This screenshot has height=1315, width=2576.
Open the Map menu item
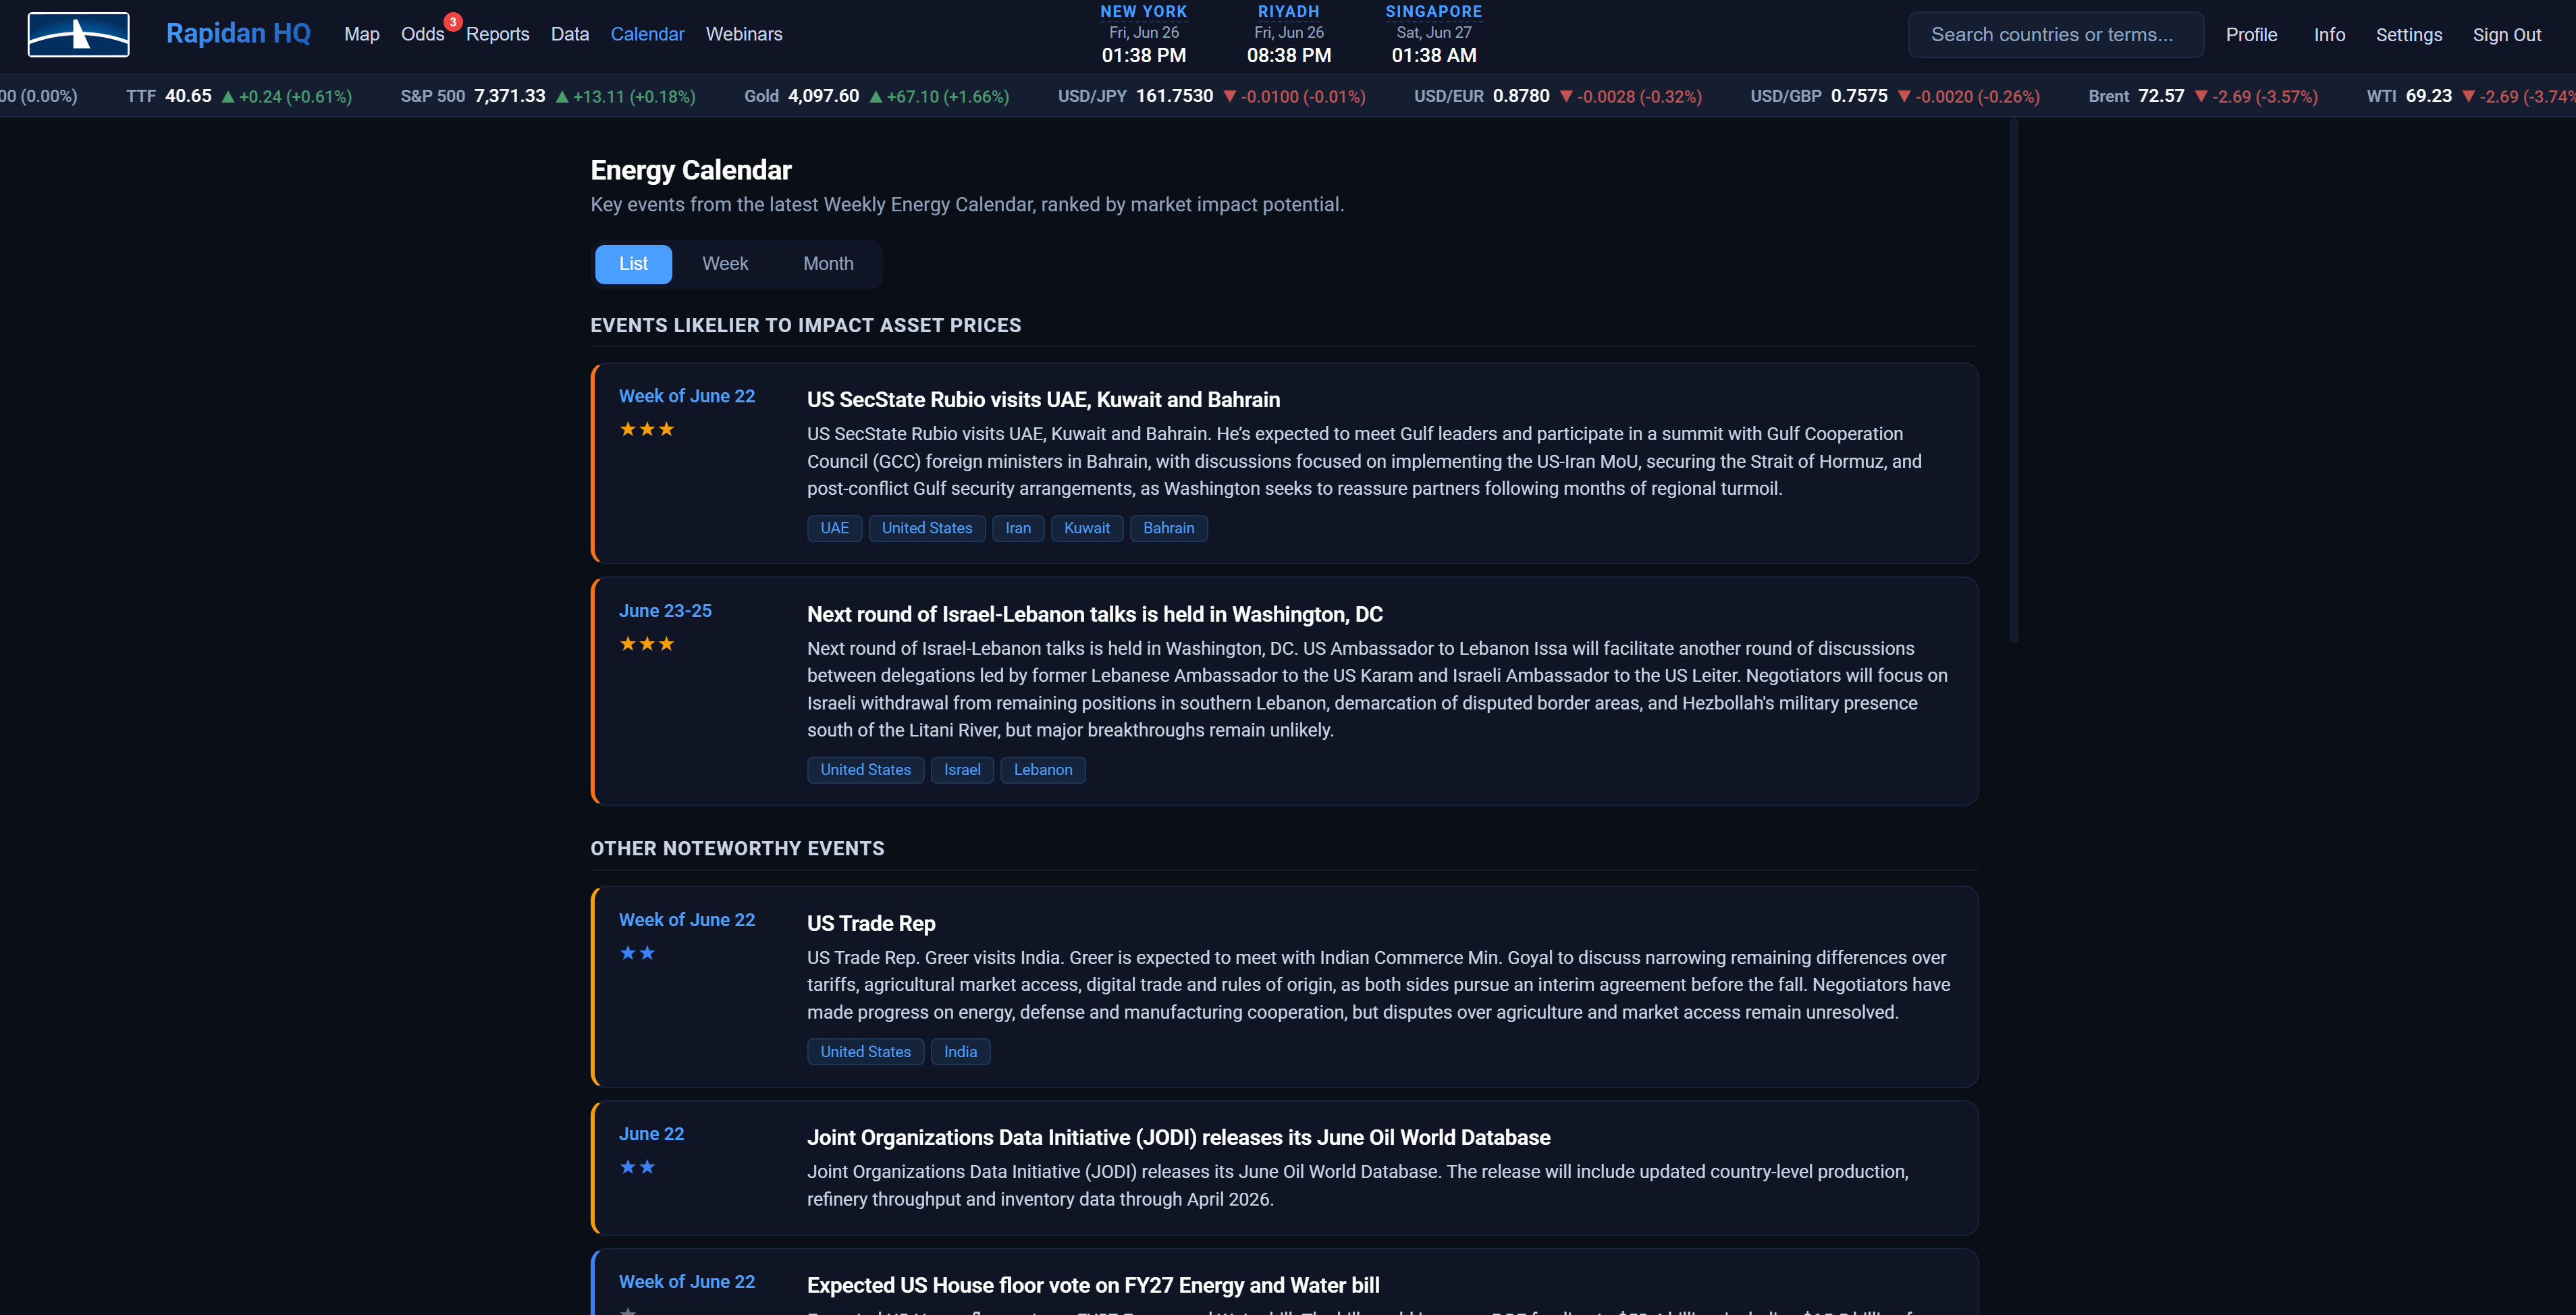click(x=362, y=34)
